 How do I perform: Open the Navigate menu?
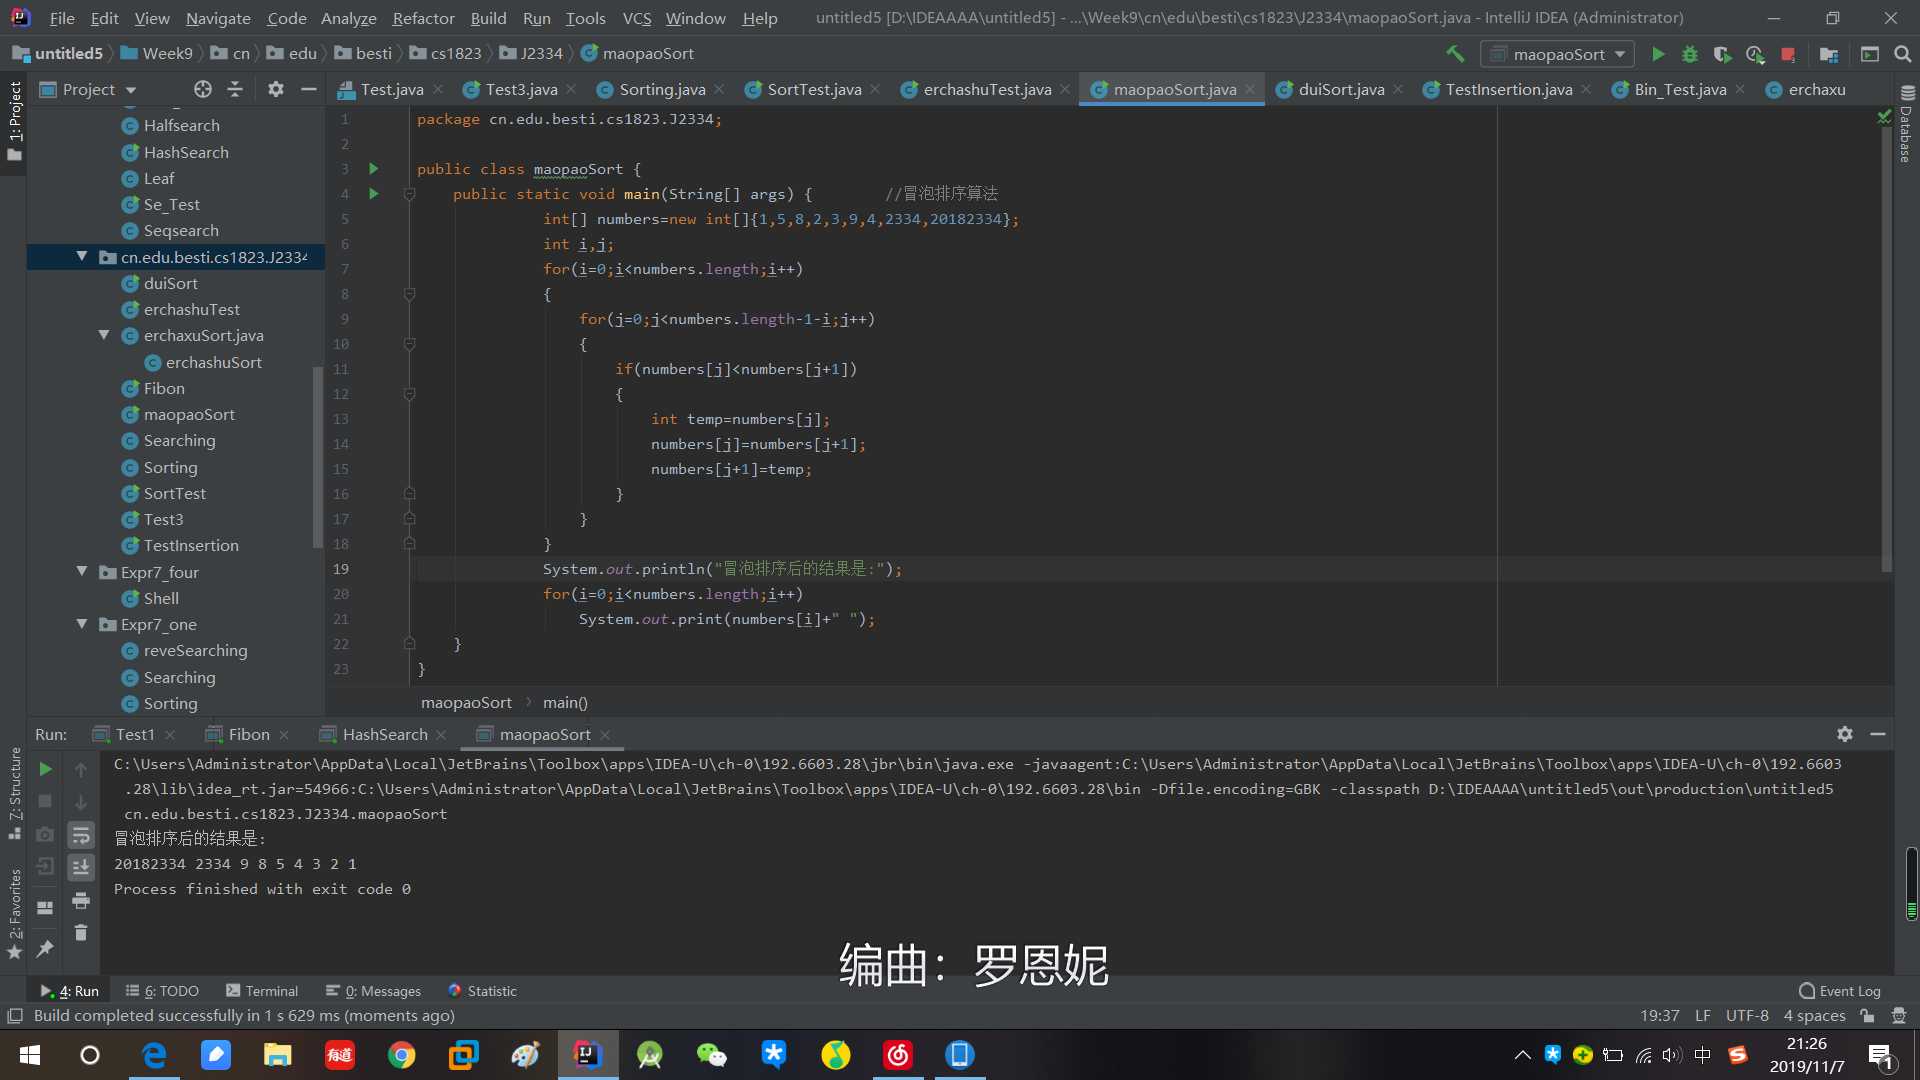point(218,17)
